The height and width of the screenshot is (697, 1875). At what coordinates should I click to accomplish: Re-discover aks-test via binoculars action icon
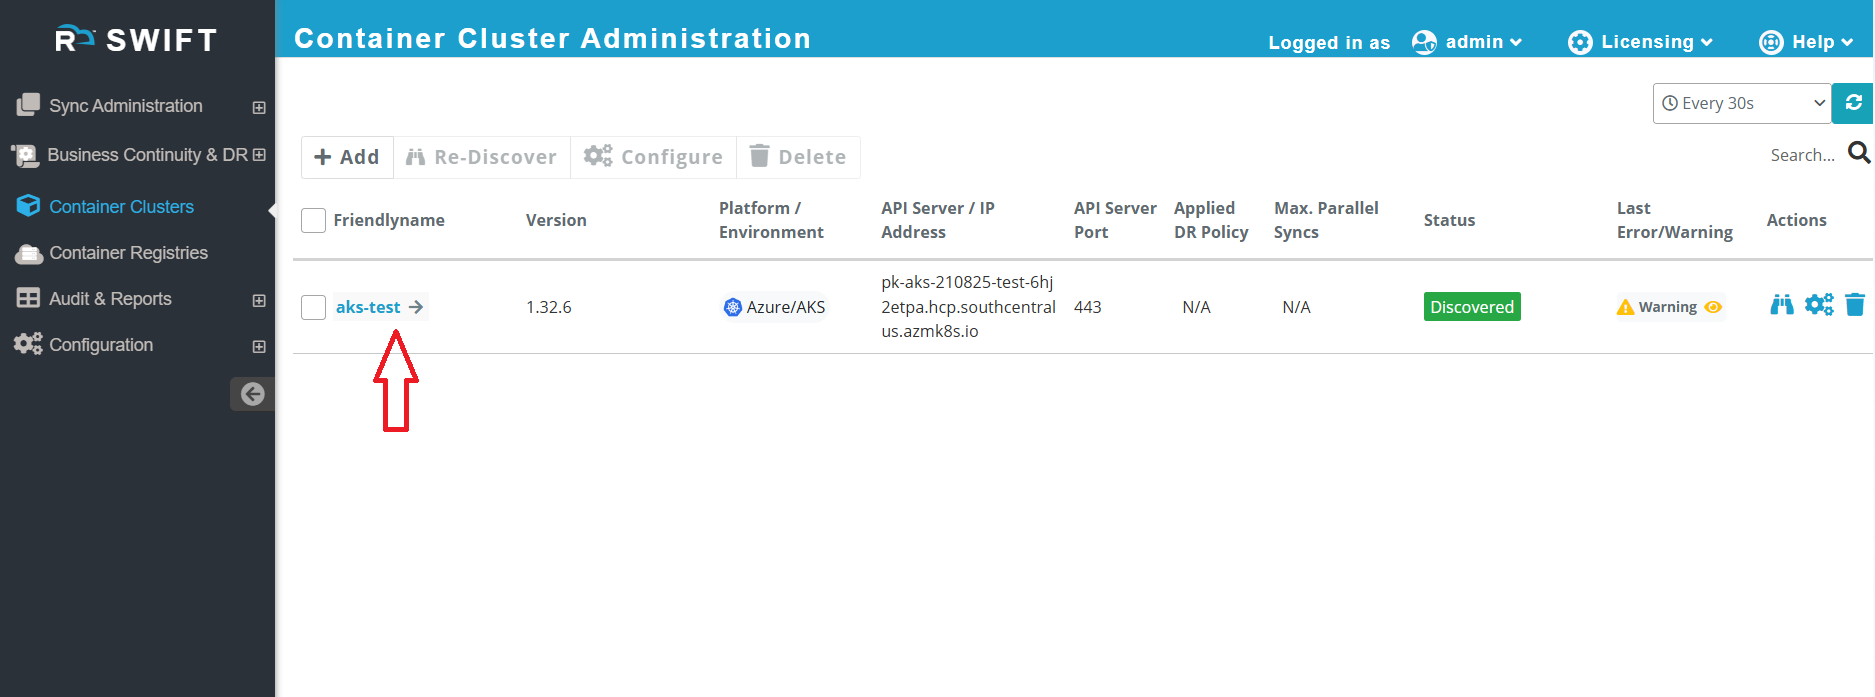[1782, 305]
